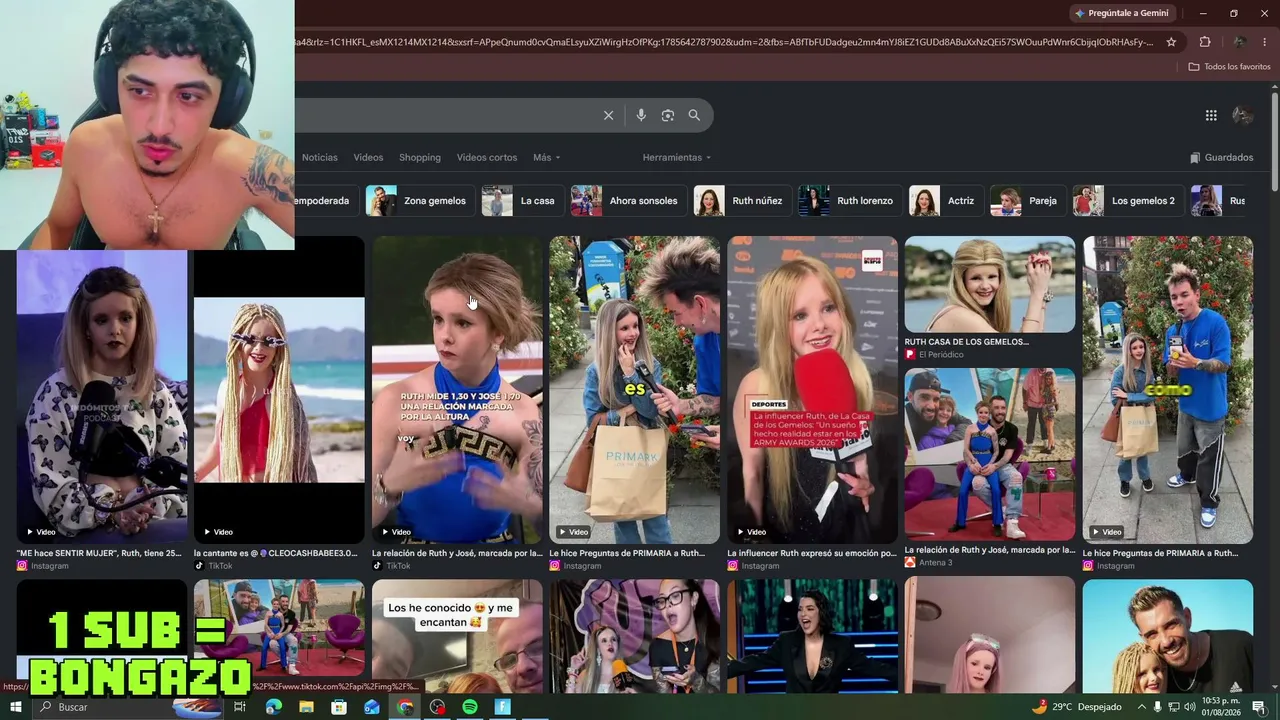The height and width of the screenshot is (720, 1280).
Task: Open saved items under Guardados
Action: (x=1221, y=157)
